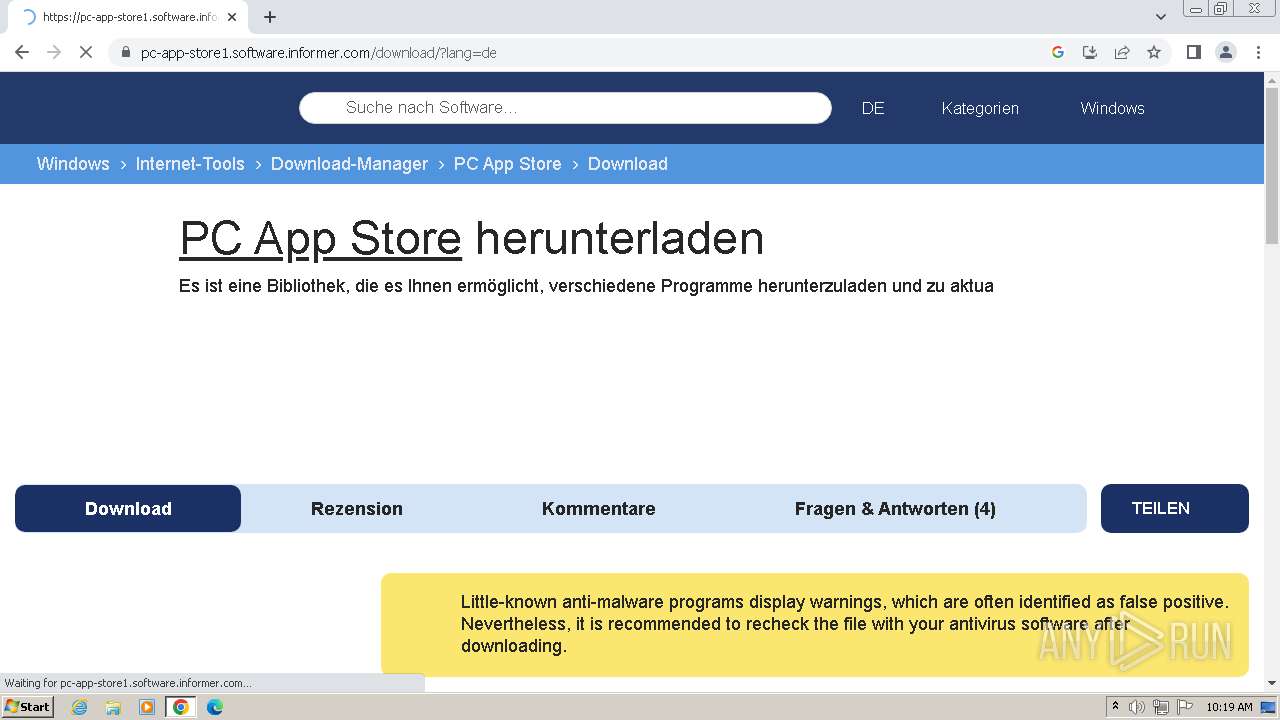Open media player taskbar icon
1280x720 pixels.
(x=147, y=707)
